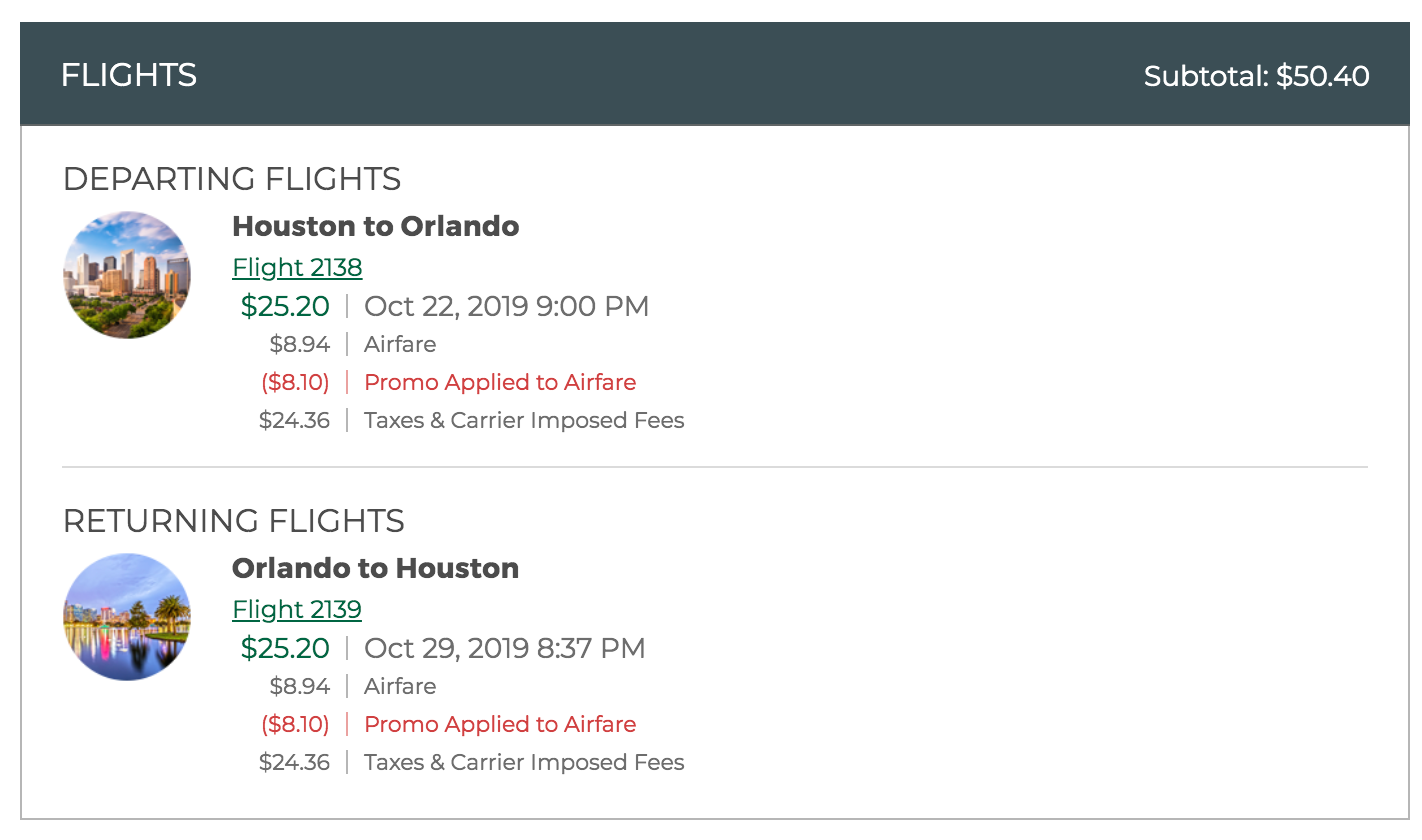Select the Orlando to Houston heading
1422x840 pixels.
click(x=376, y=568)
